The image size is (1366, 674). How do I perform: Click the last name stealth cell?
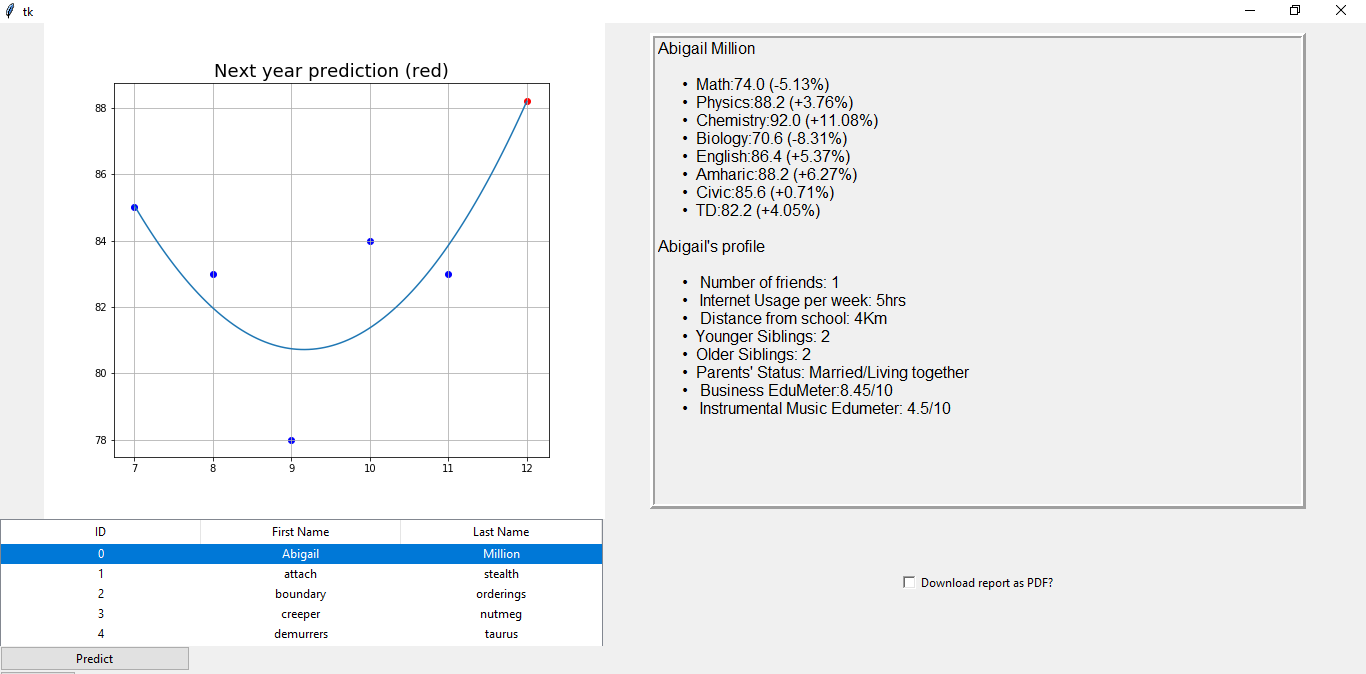[501, 574]
